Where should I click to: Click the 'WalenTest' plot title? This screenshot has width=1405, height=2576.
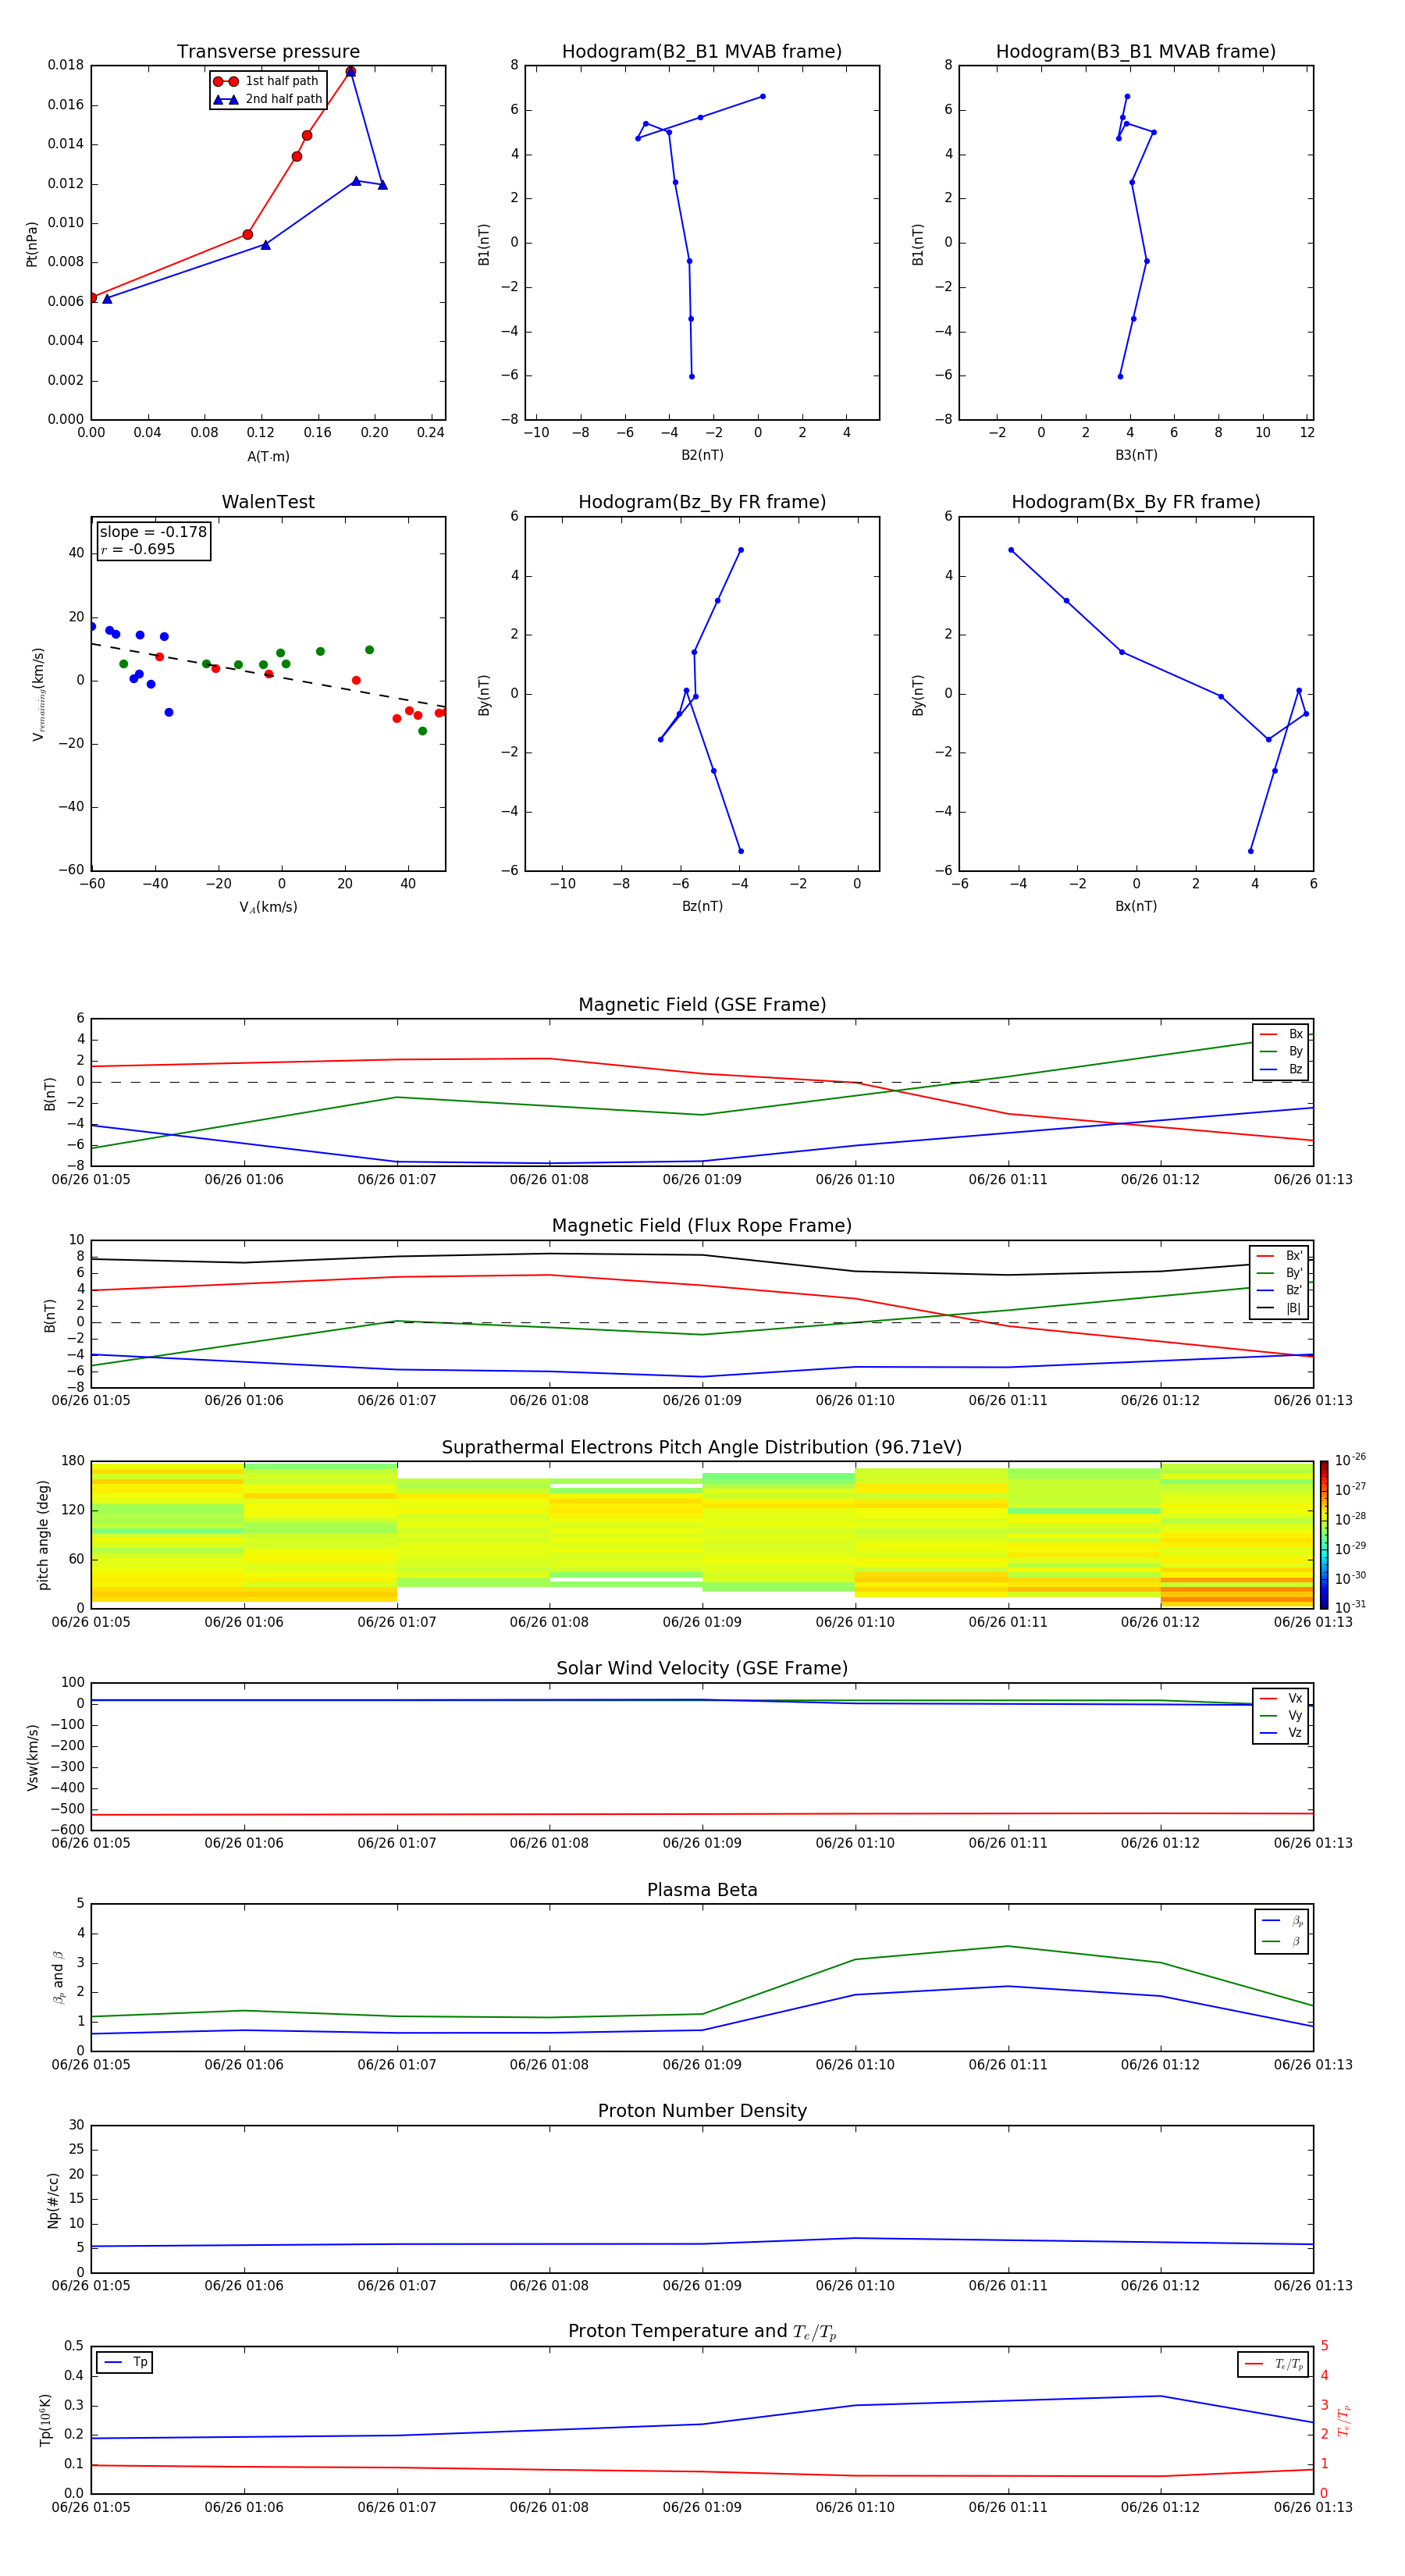[268, 502]
